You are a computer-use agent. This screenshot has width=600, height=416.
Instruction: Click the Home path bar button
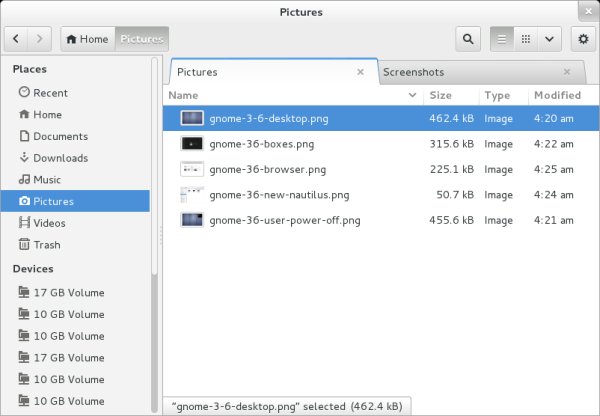click(x=87, y=39)
